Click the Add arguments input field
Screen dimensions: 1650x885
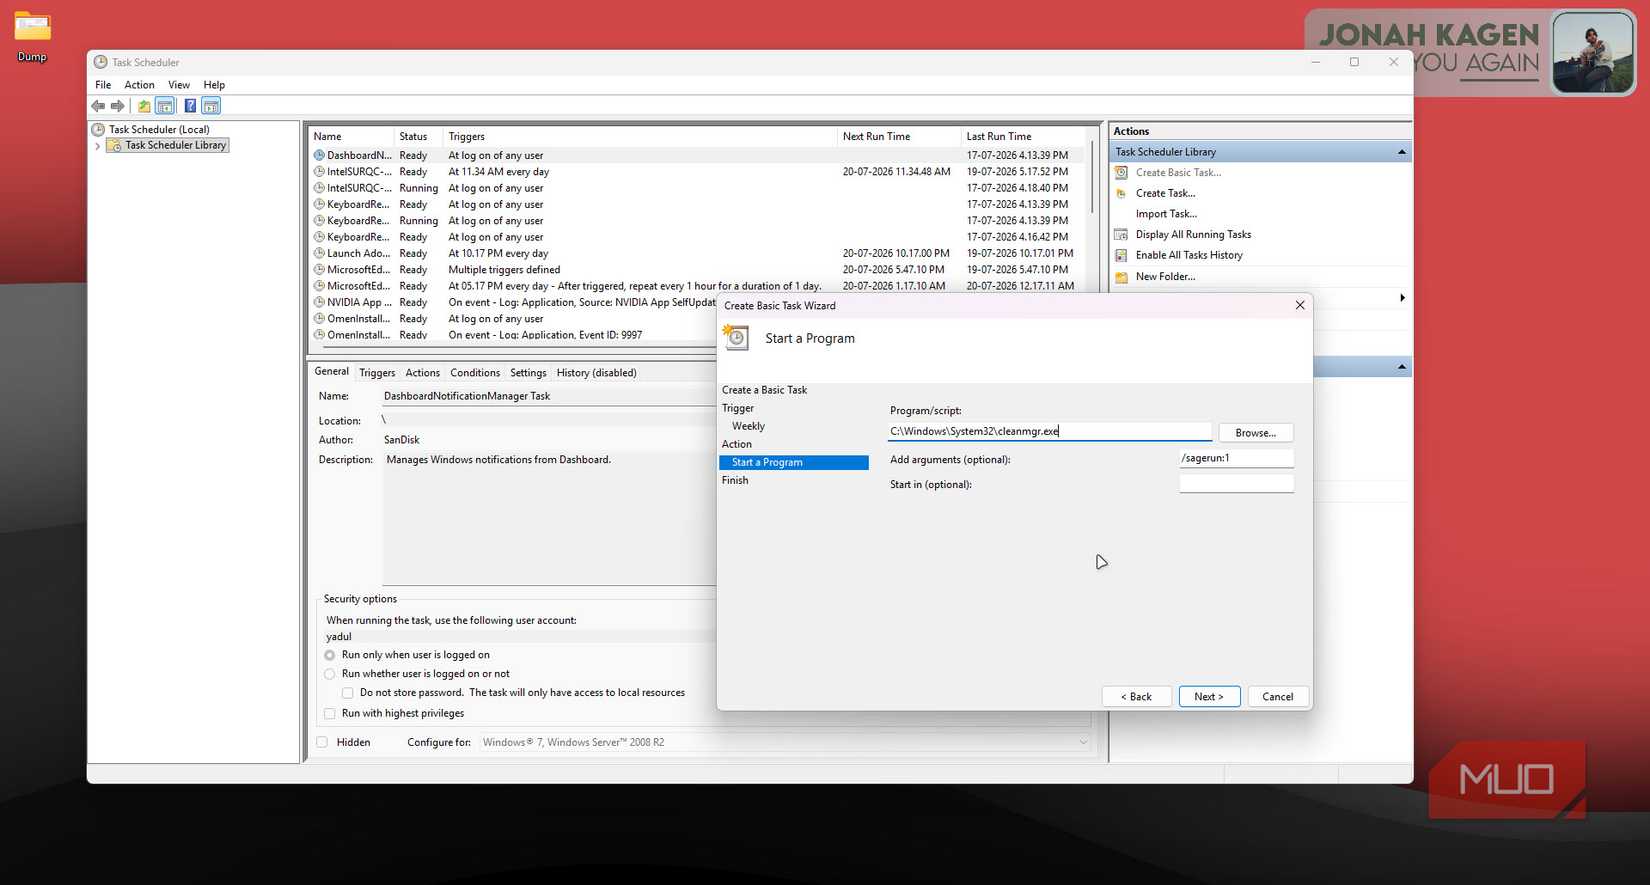[1236, 458]
